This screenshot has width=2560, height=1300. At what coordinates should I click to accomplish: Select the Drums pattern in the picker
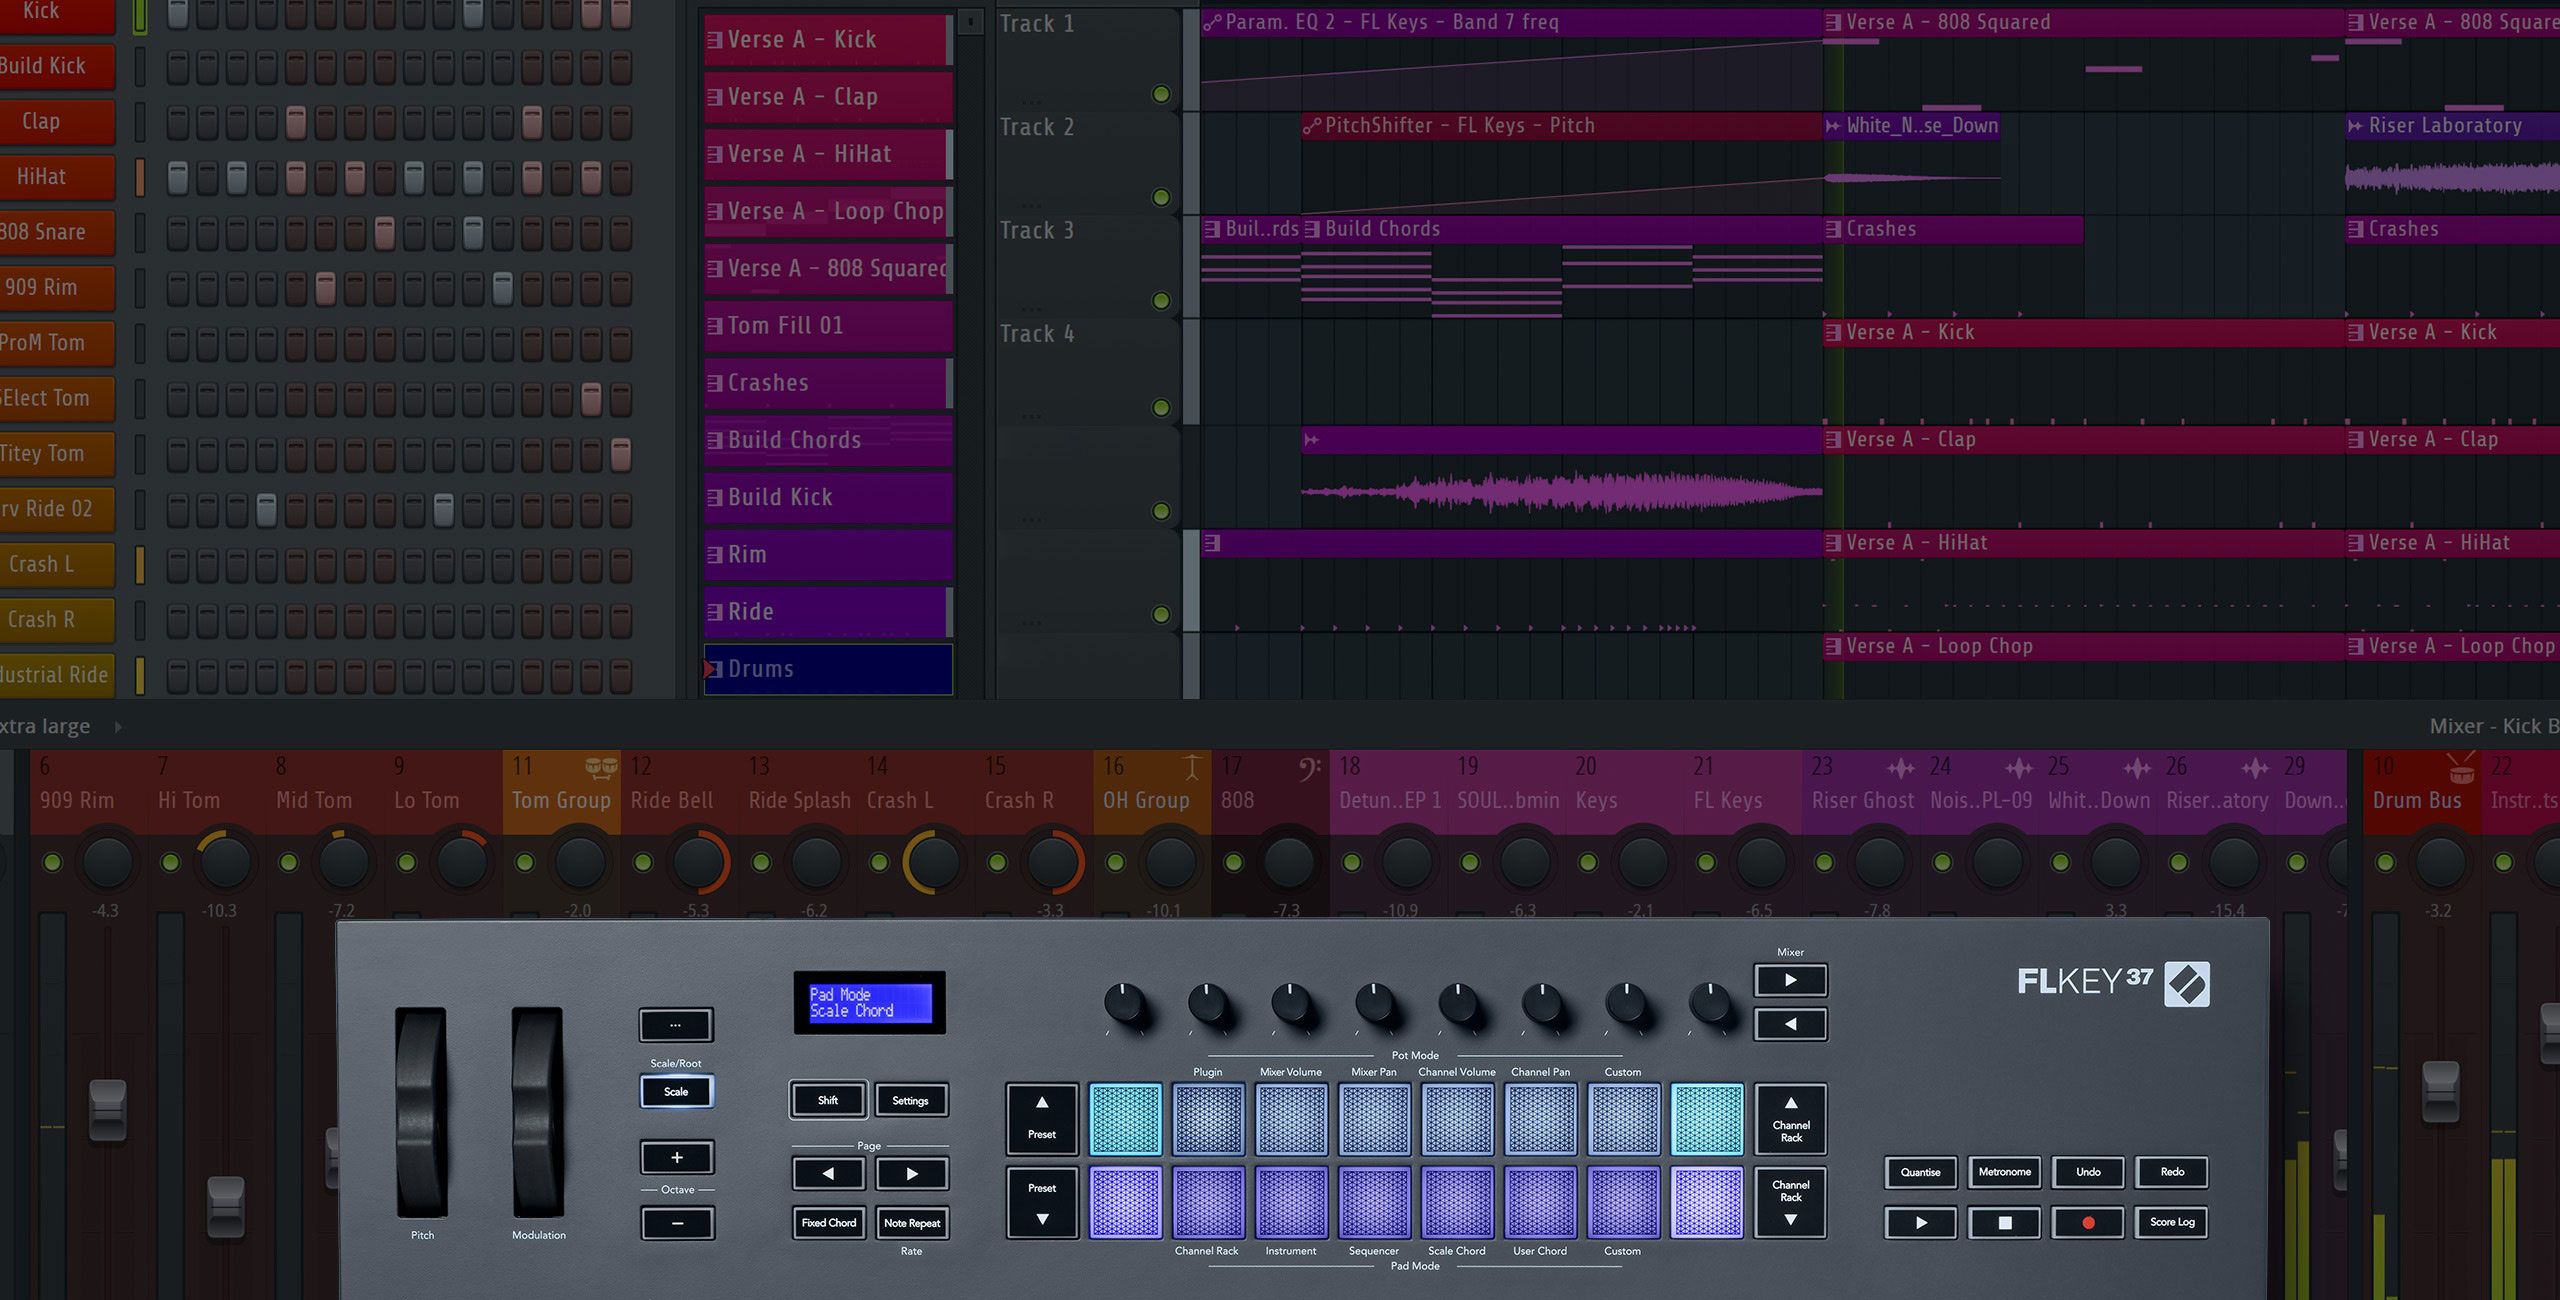pos(828,669)
